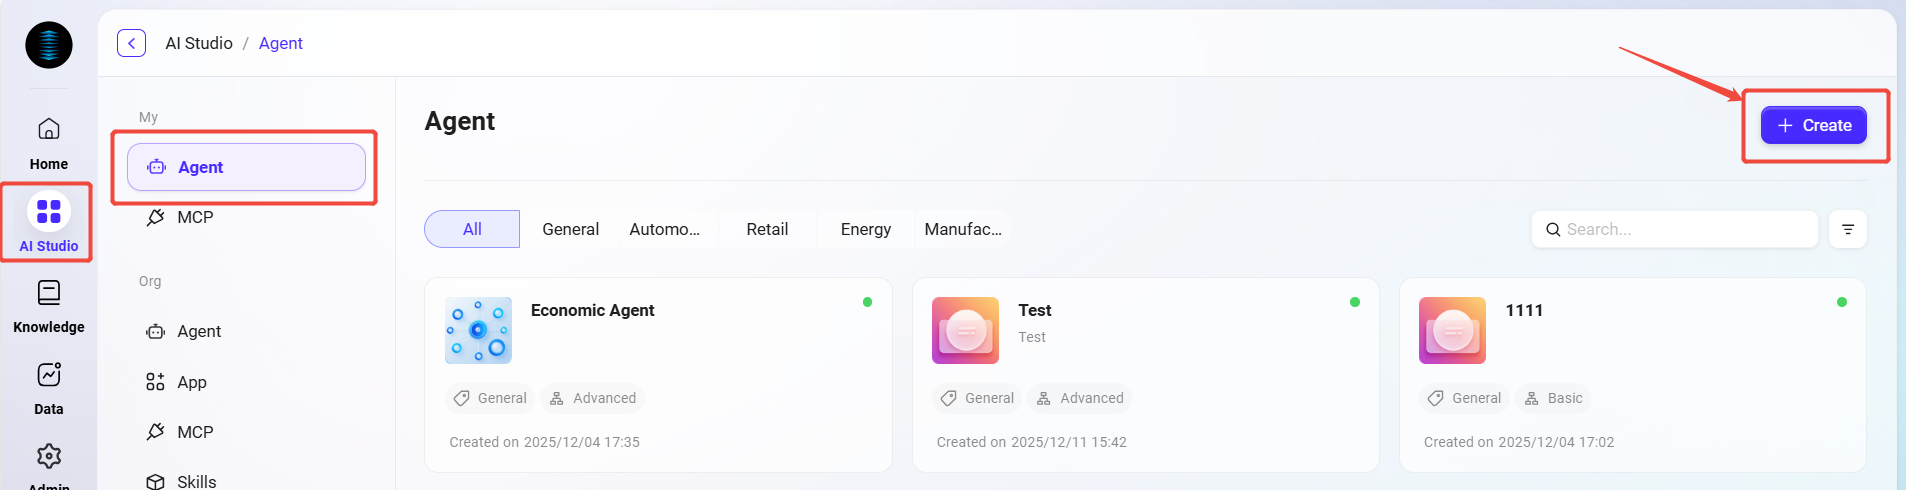Screen dimensions: 1906x490
Task: Open the filter icon beside search
Action: tap(1847, 229)
